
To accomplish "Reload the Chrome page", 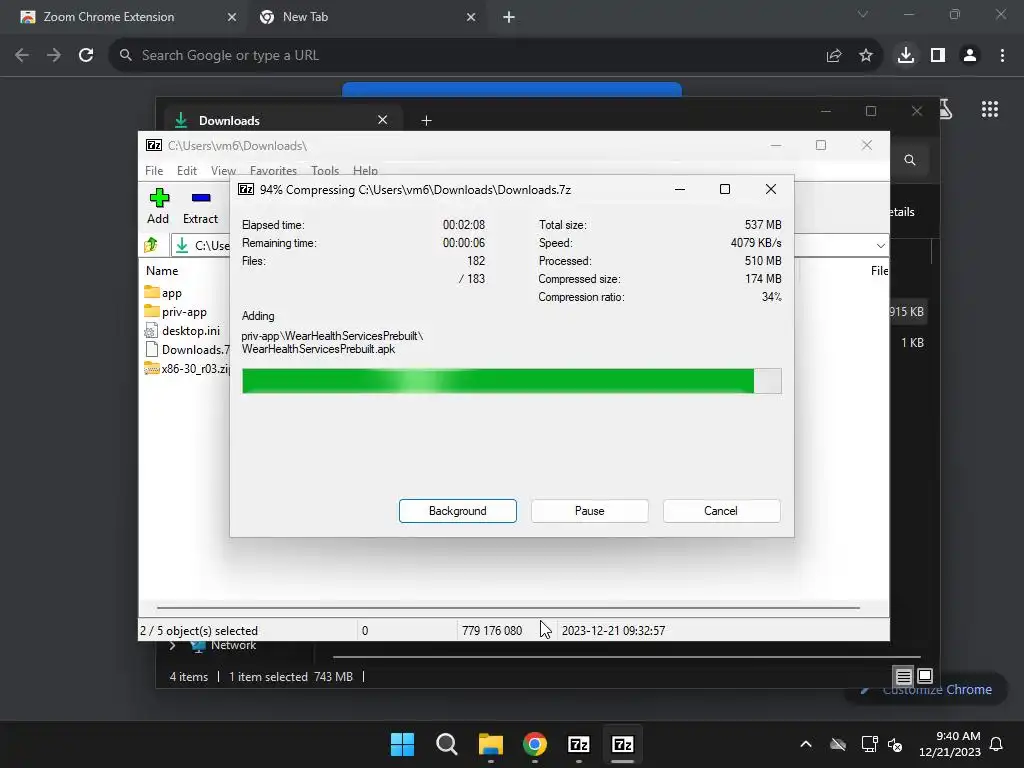I will [86, 55].
